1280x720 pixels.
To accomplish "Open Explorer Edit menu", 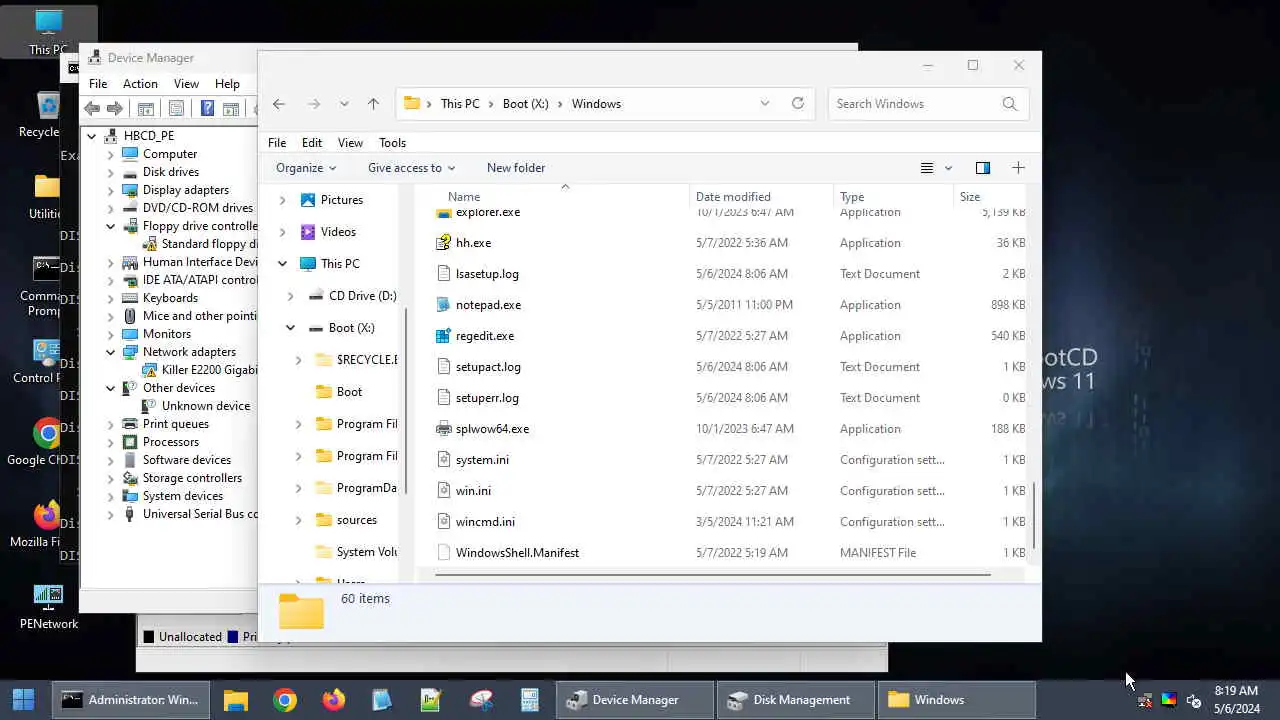I will coord(312,143).
